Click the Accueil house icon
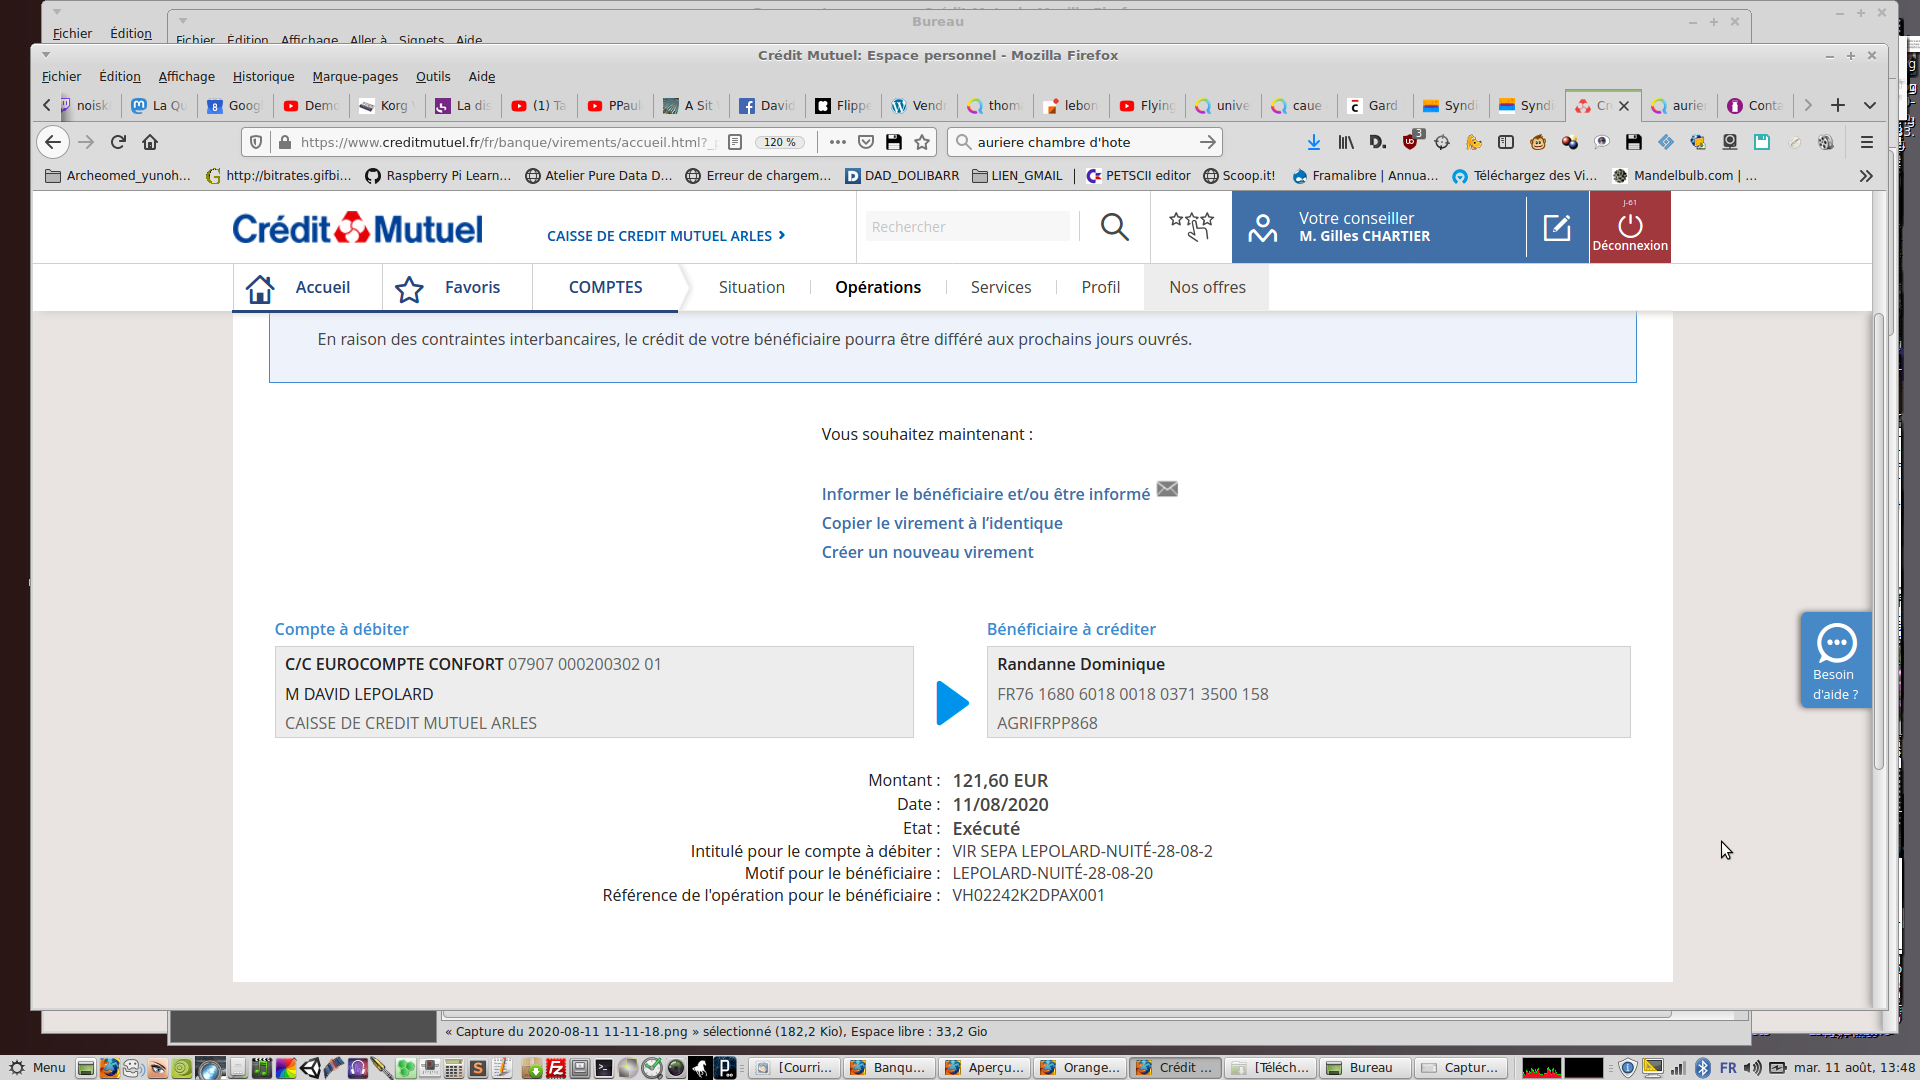Screen dimensions: 1920x1080 tap(260, 288)
